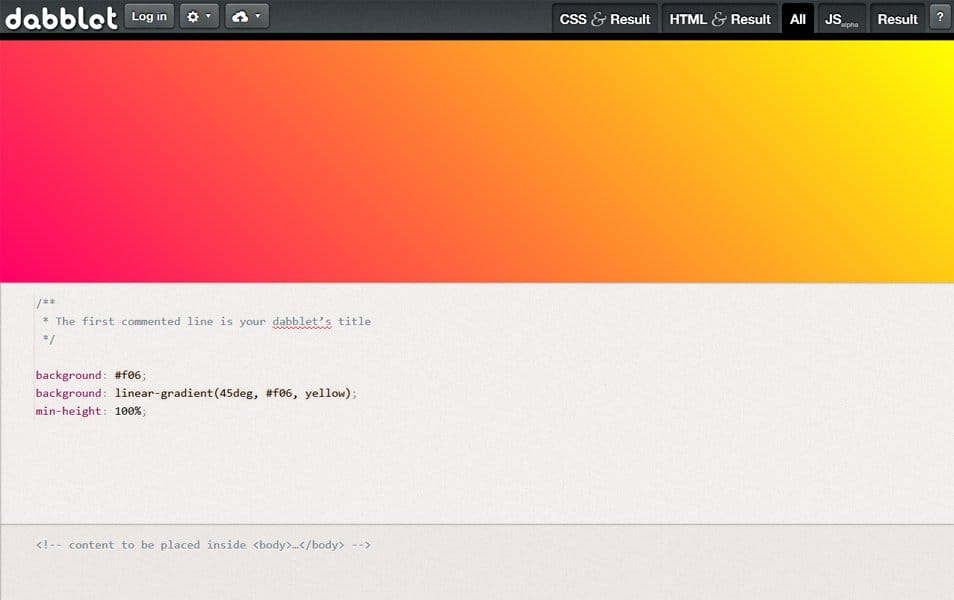
Task: Click the question mark help button
Action: [940, 17]
